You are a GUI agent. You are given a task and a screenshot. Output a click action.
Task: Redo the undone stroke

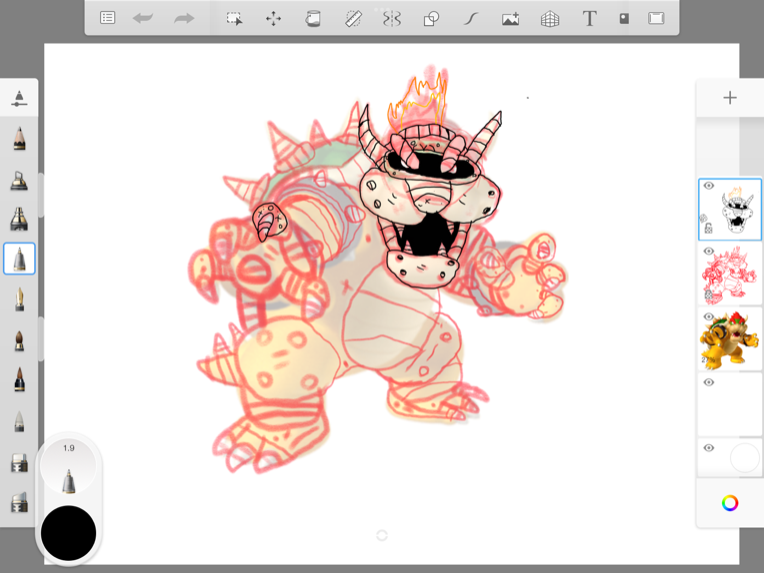click(184, 19)
